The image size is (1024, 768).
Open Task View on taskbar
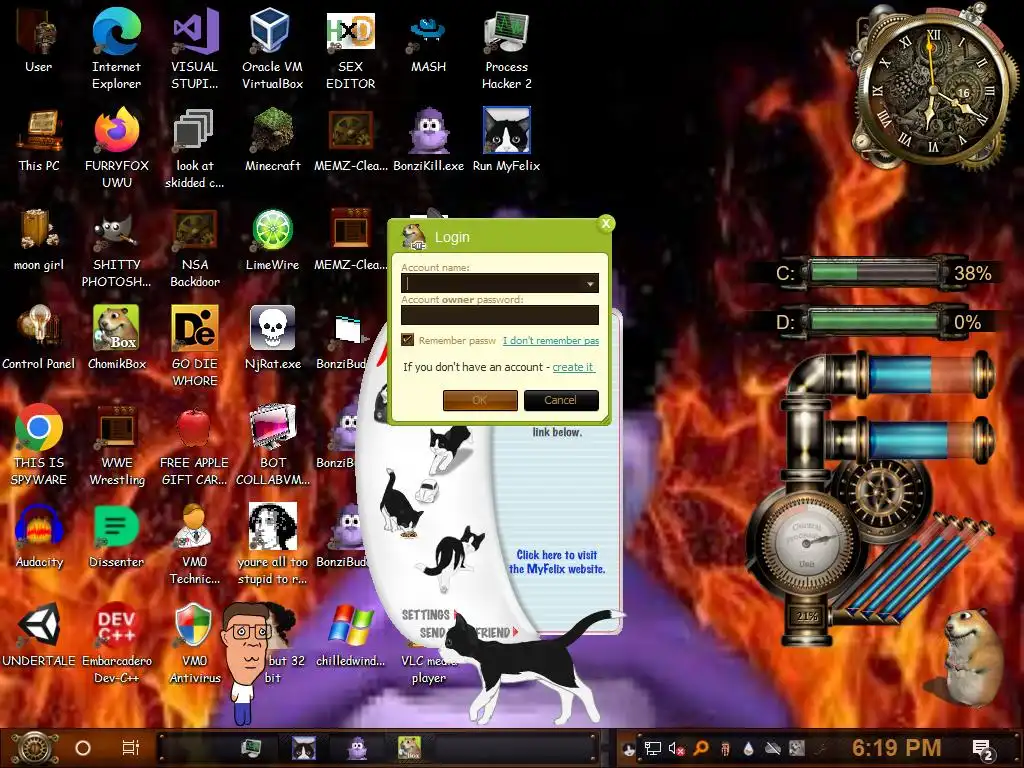pyautogui.click(x=131, y=748)
